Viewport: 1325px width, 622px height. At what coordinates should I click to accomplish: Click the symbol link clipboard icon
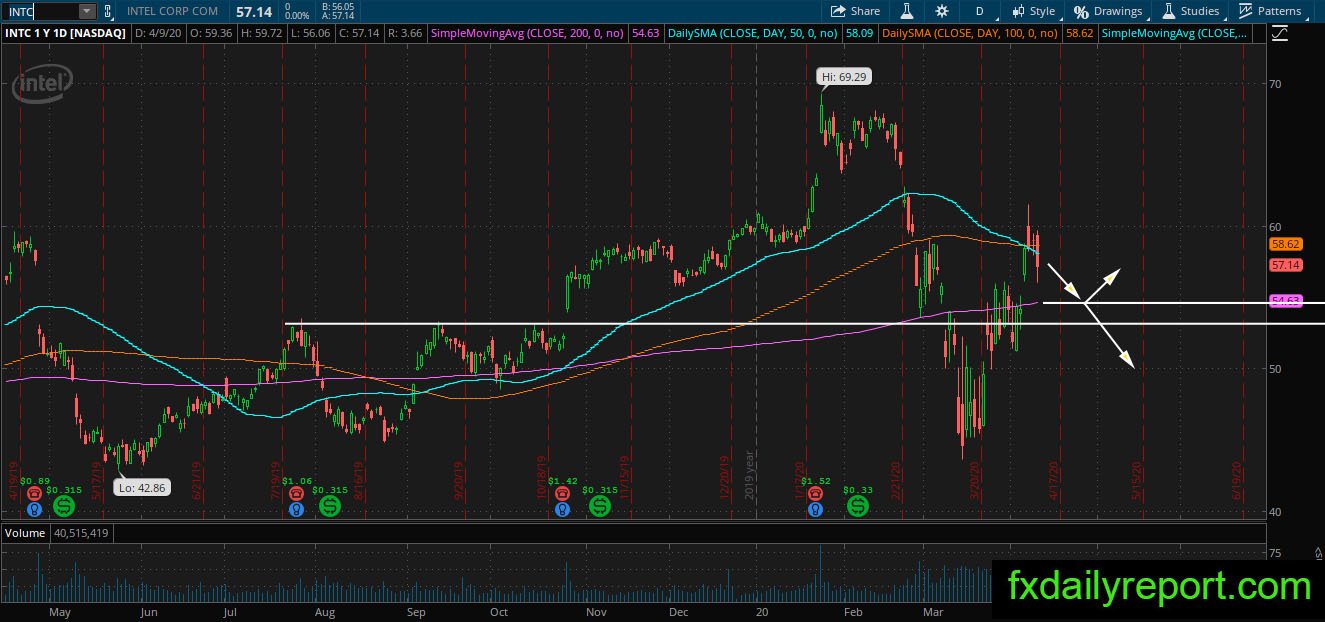coord(108,11)
